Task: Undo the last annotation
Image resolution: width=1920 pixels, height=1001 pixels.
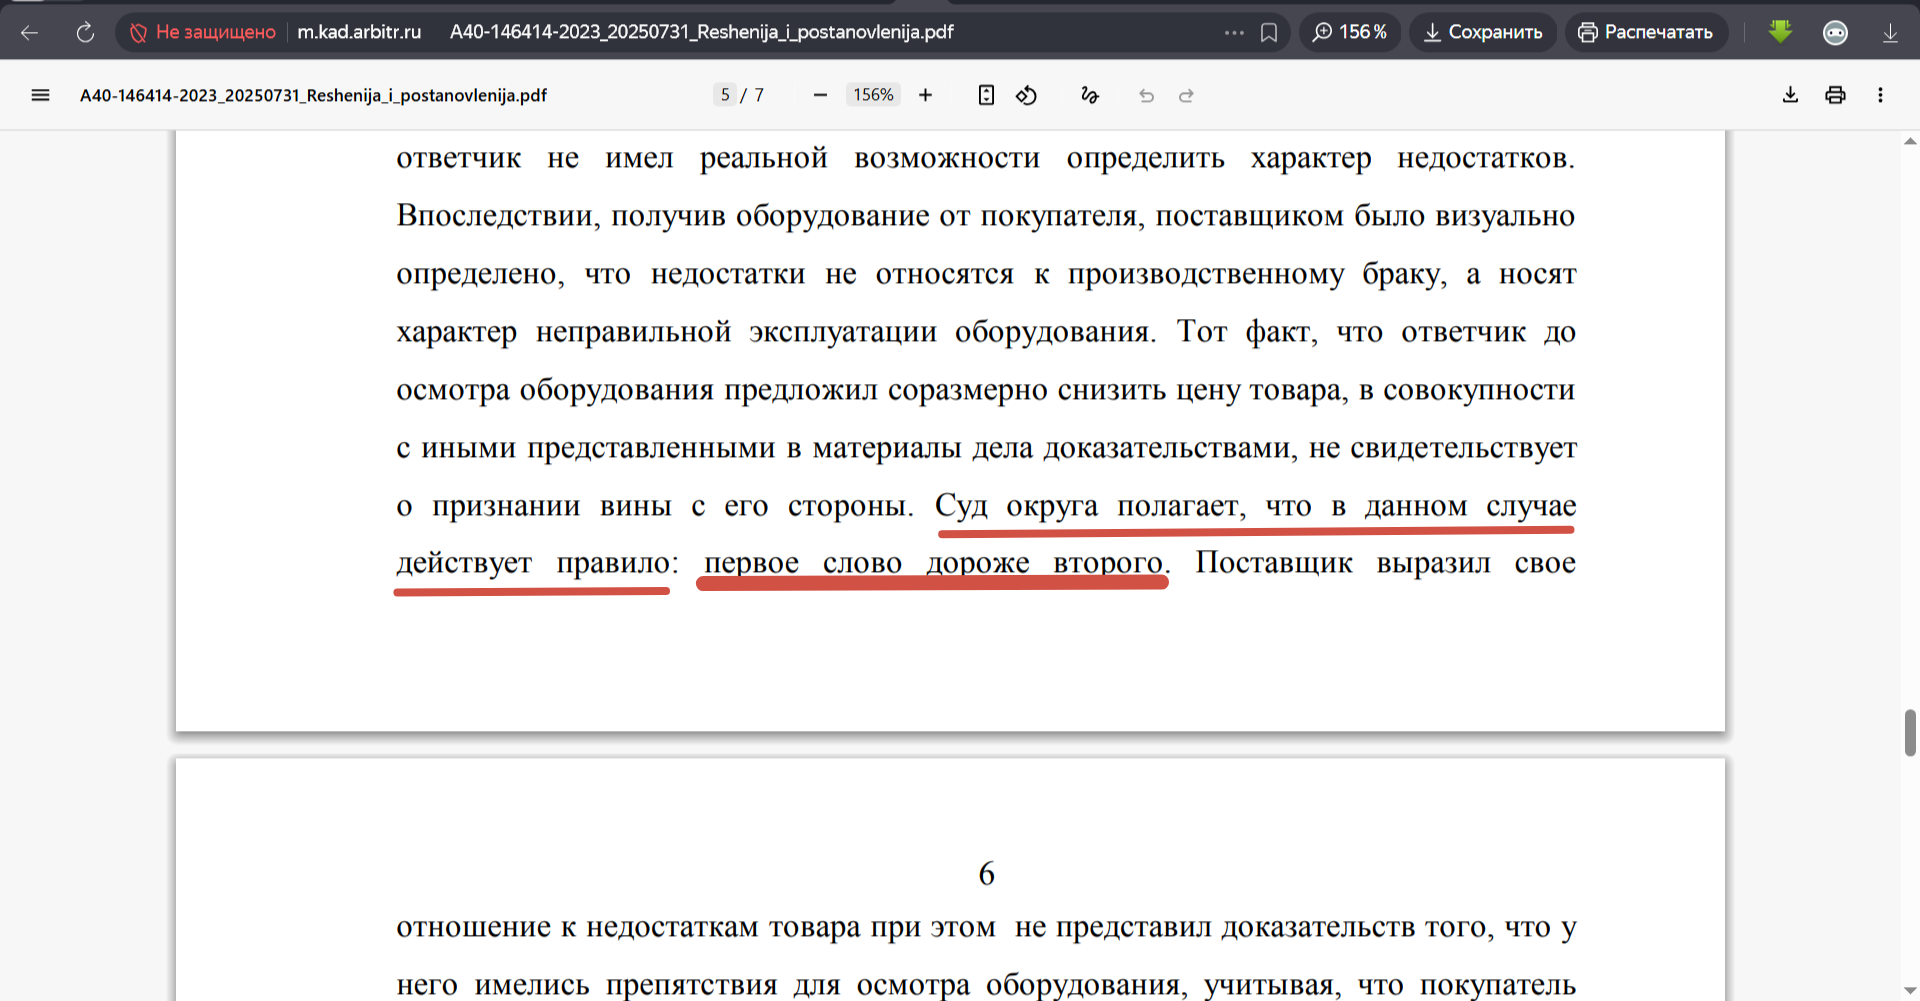Action: tap(1146, 96)
